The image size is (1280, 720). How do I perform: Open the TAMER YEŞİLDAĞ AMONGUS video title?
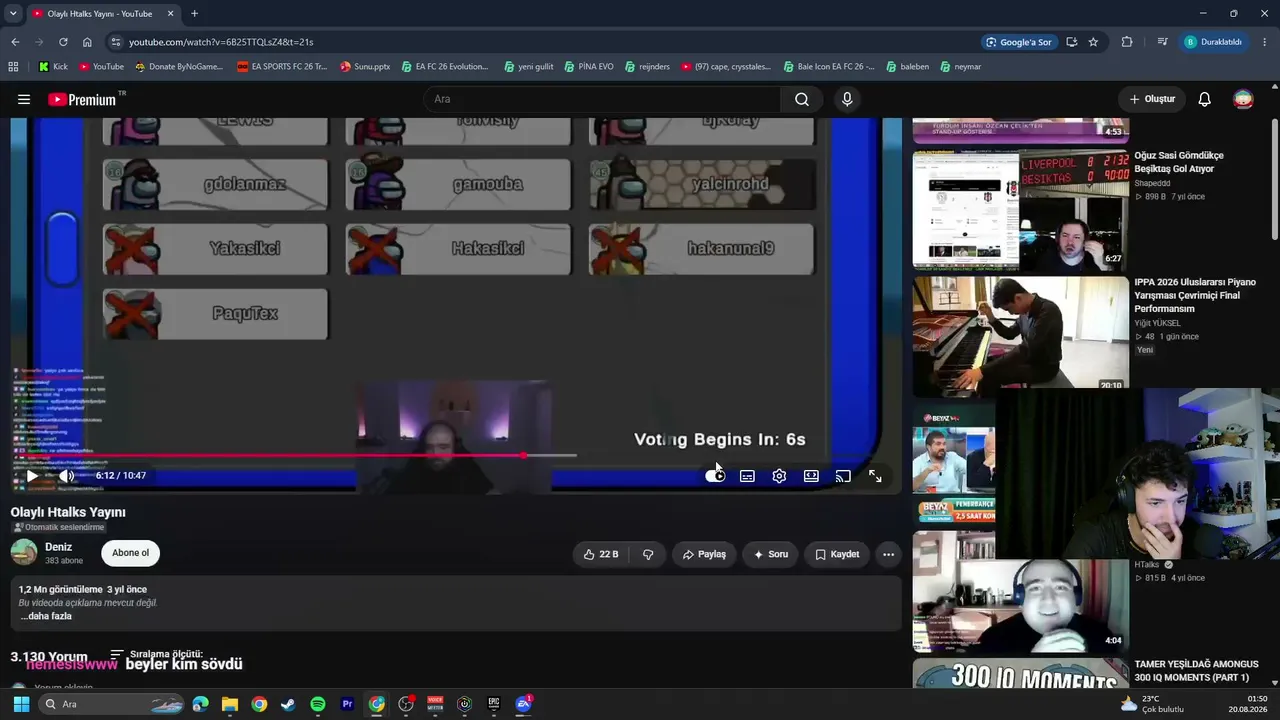(x=1196, y=671)
